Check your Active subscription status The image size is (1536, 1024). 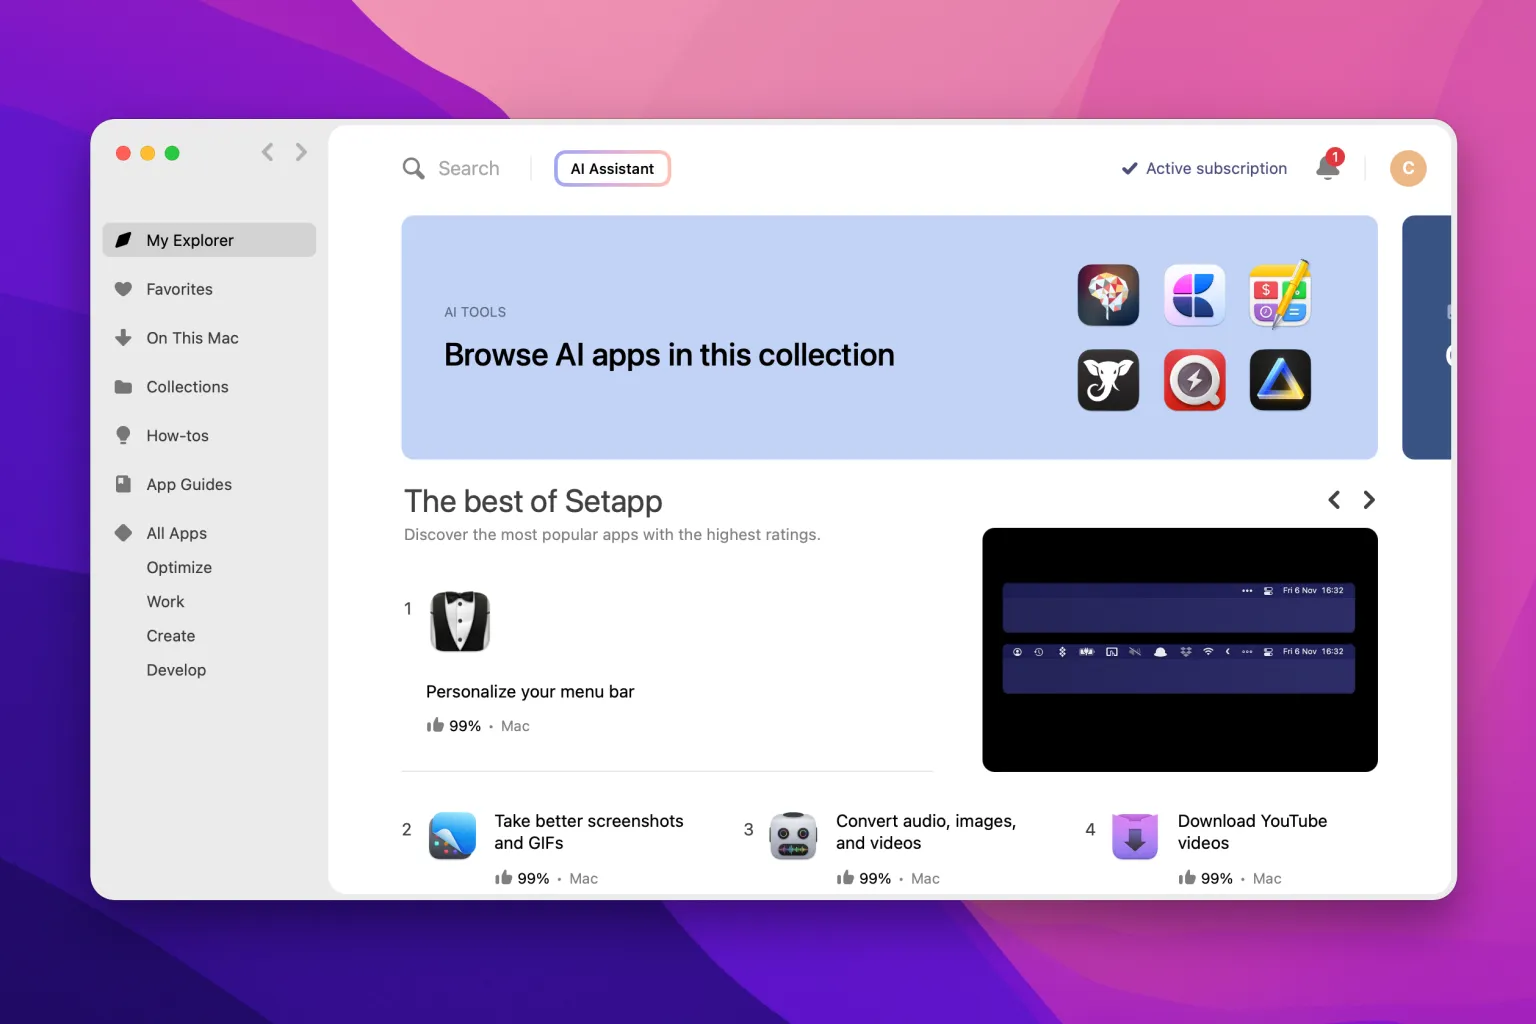point(1204,168)
